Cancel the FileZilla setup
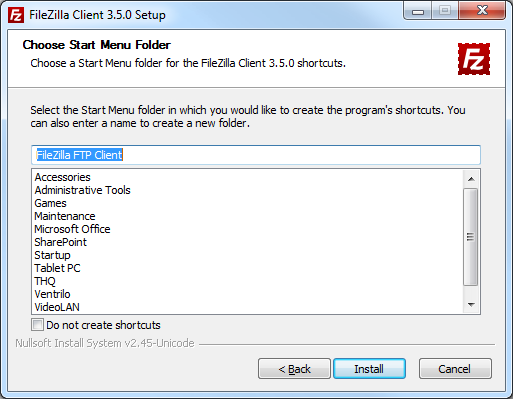 pyautogui.click(x=455, y=369)
